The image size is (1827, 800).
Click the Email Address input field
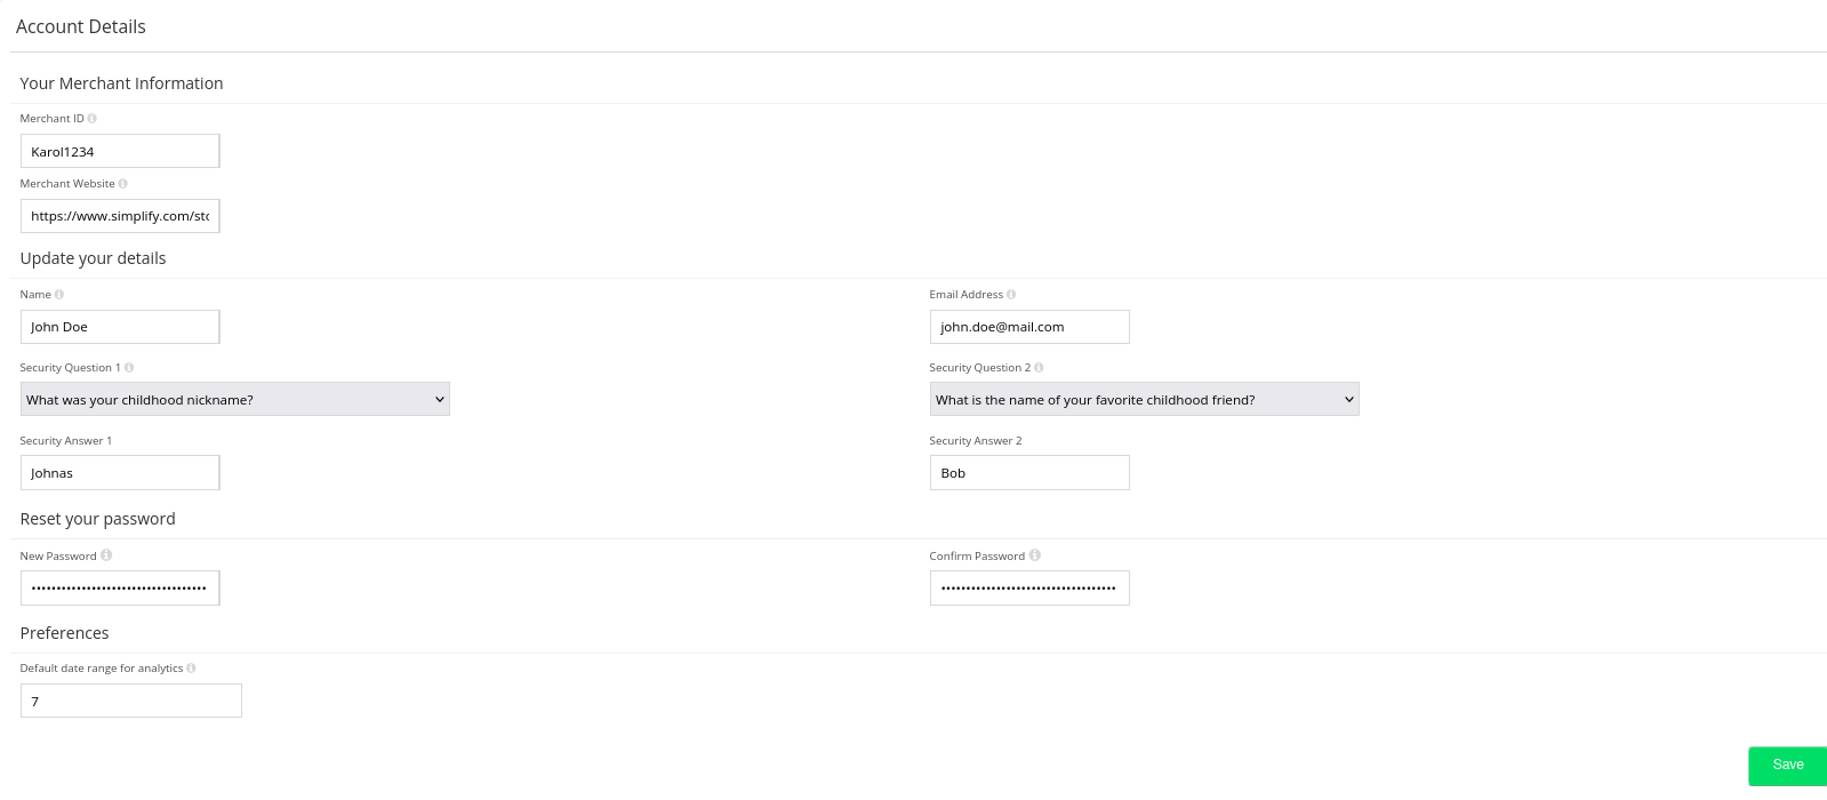click(1029, 327)
